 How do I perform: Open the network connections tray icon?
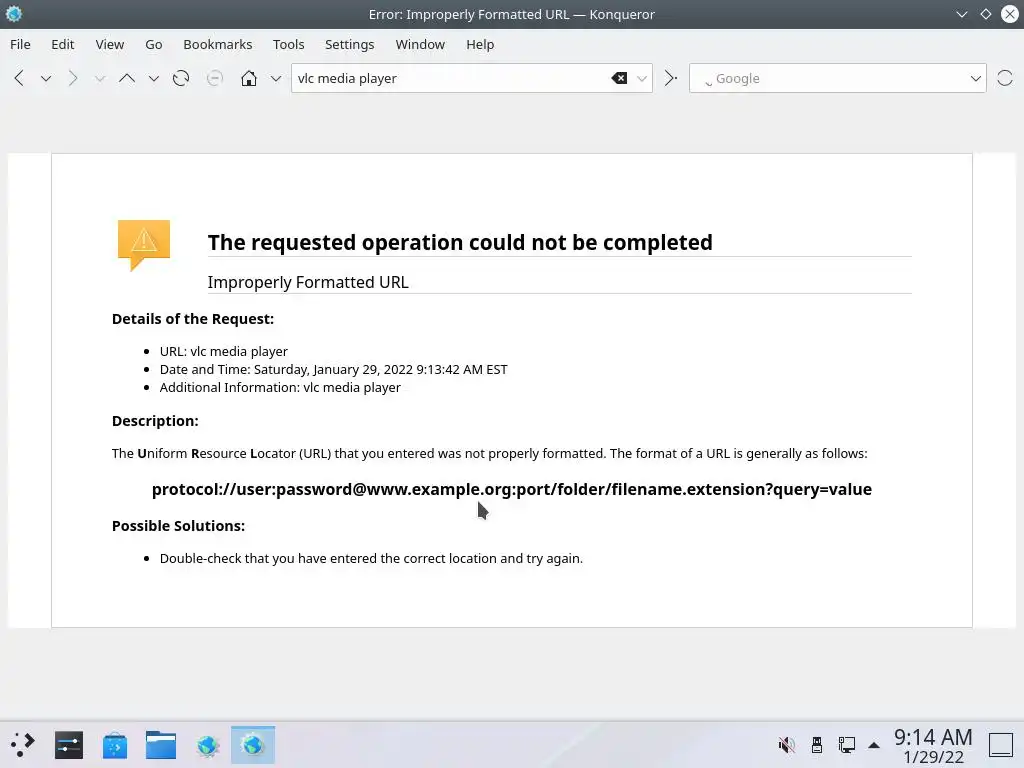click(x=846, y=745)
